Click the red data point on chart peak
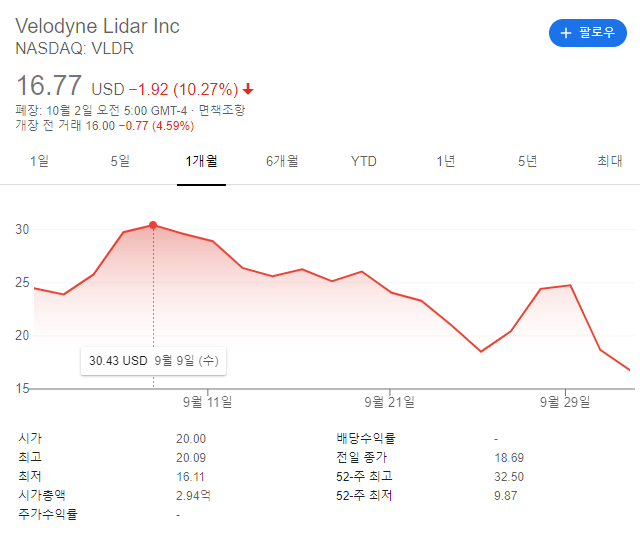This screenshot has width=640, height=534. [x=152, y=225]
